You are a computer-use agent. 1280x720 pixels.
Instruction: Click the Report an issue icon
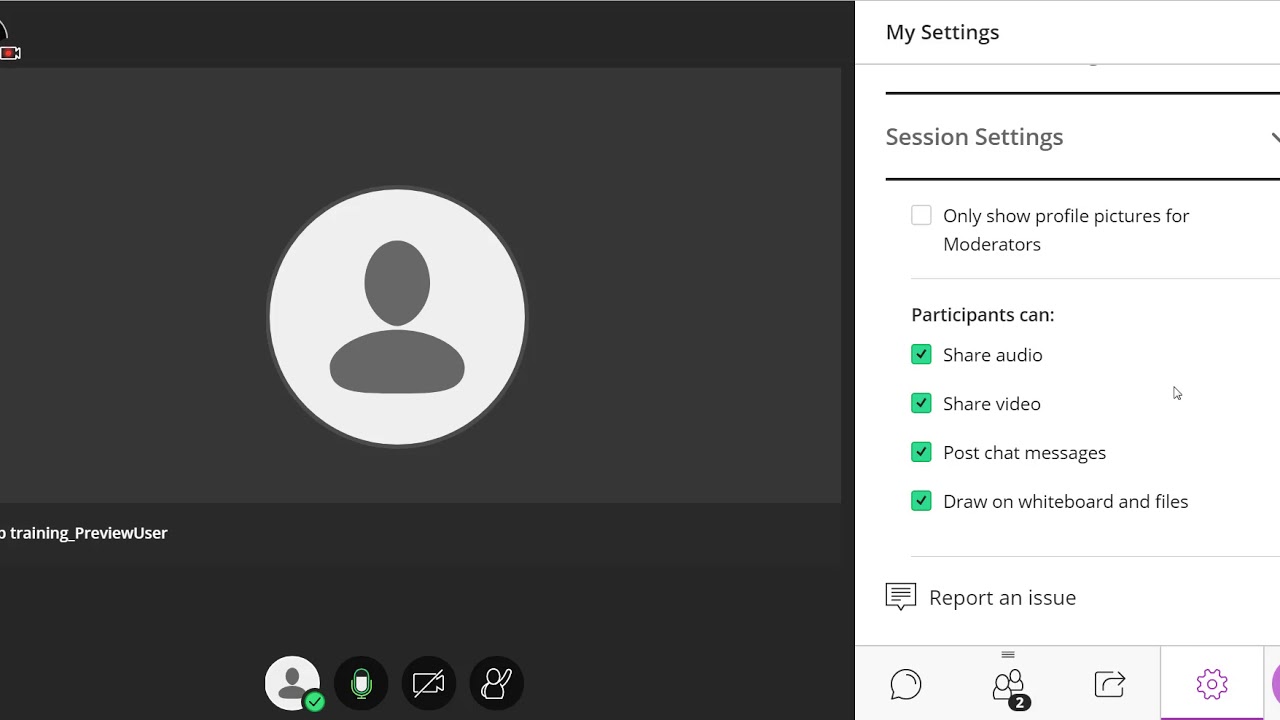(901, 597)
